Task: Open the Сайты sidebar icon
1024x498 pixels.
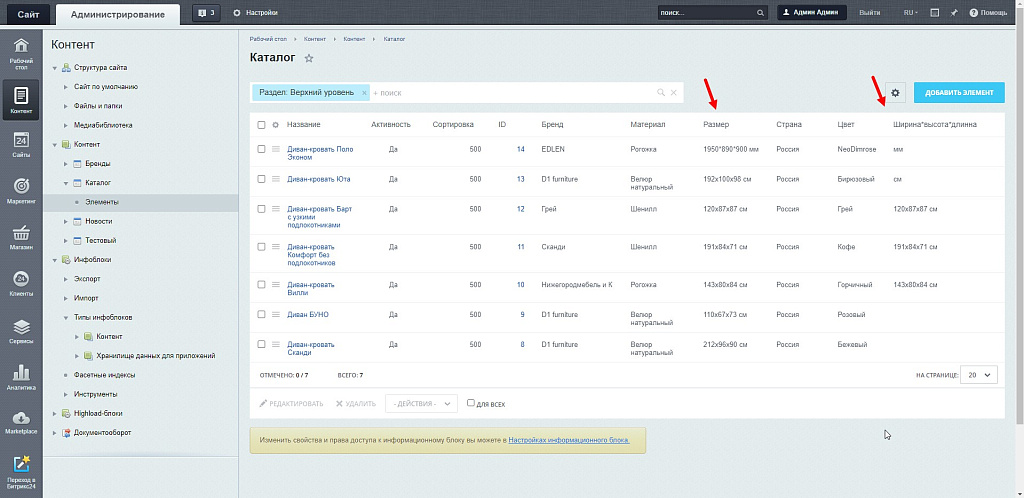Action: pos(21,141)
